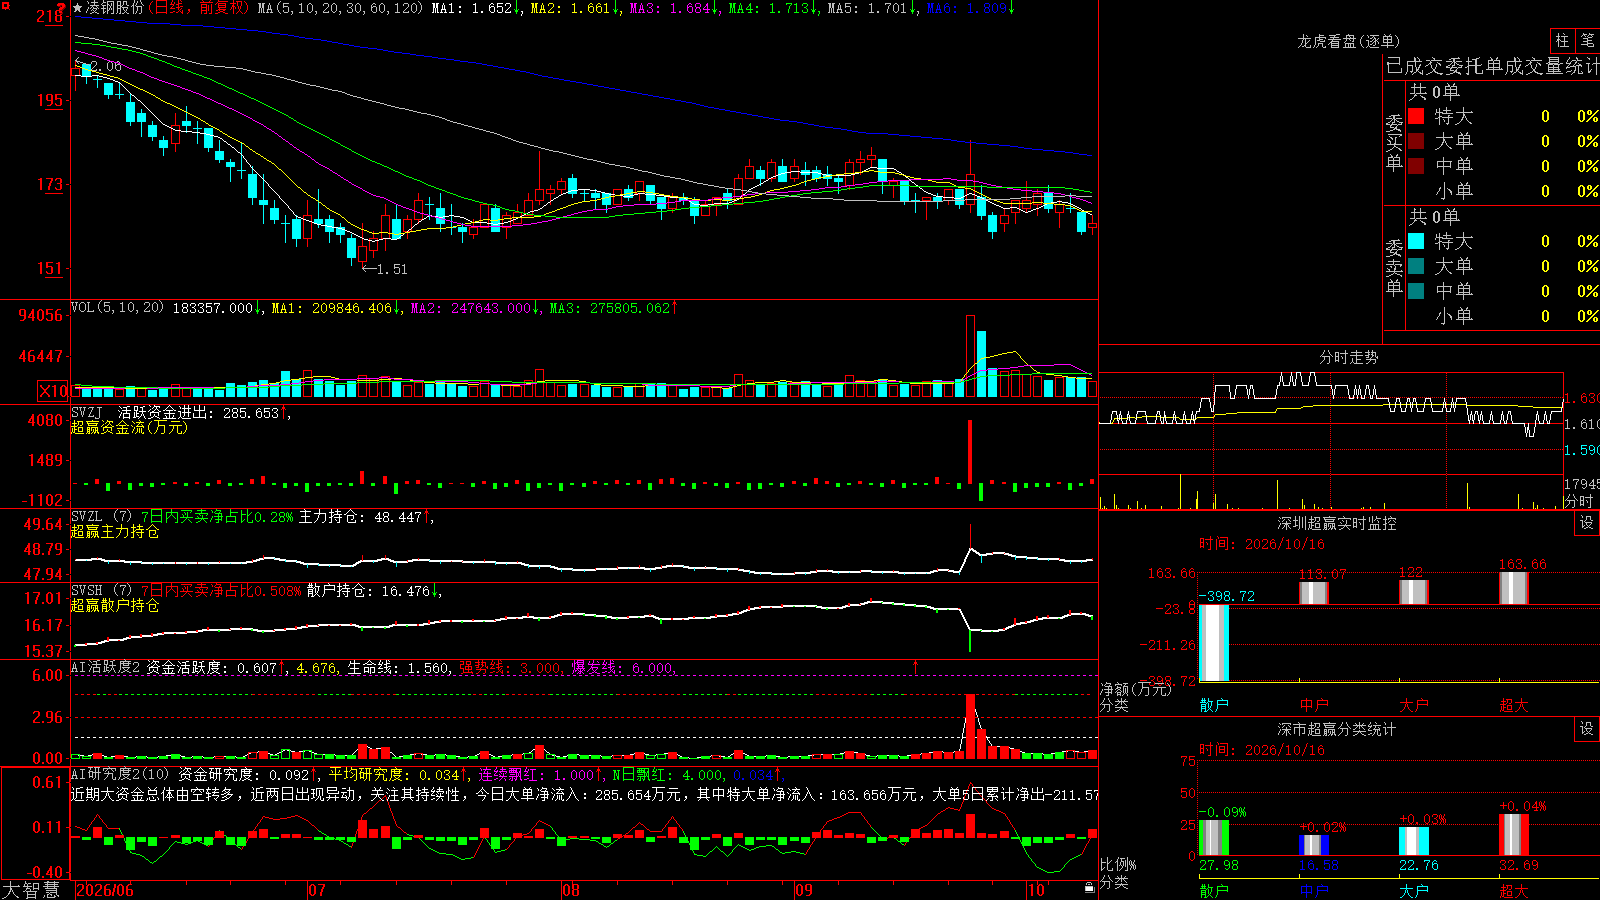Click the 大智慧 logo at bottom-left

[31, 890]
